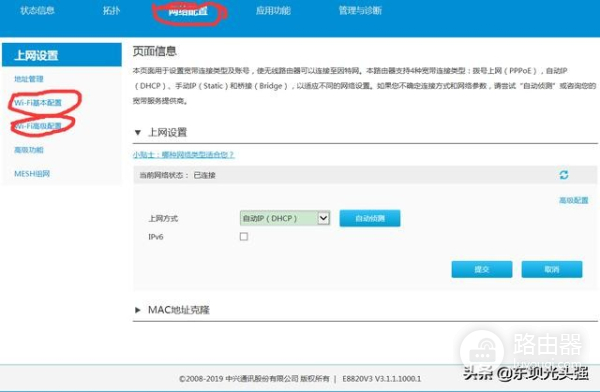The height and width of the screenshot is (392, 600).
Task: Expand the MAC地址克隆 section
Action: click(138, 310)
